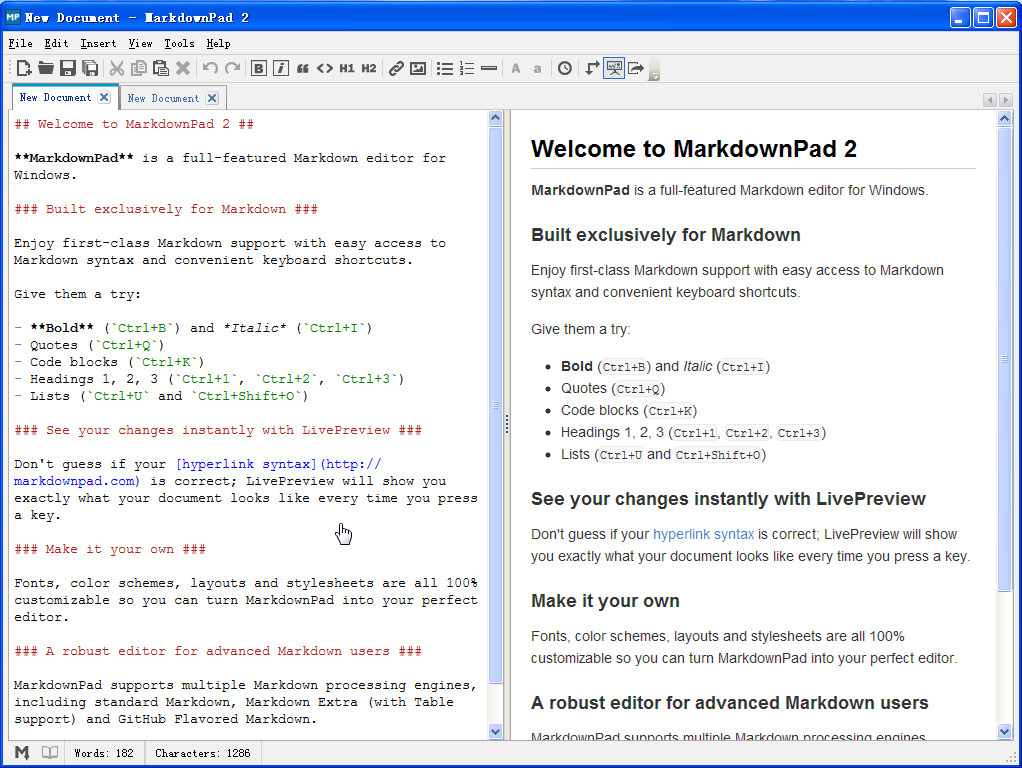1022x768 pixels.
Task: Insert timestamp using clock icon
Action: tap(565, 68)
